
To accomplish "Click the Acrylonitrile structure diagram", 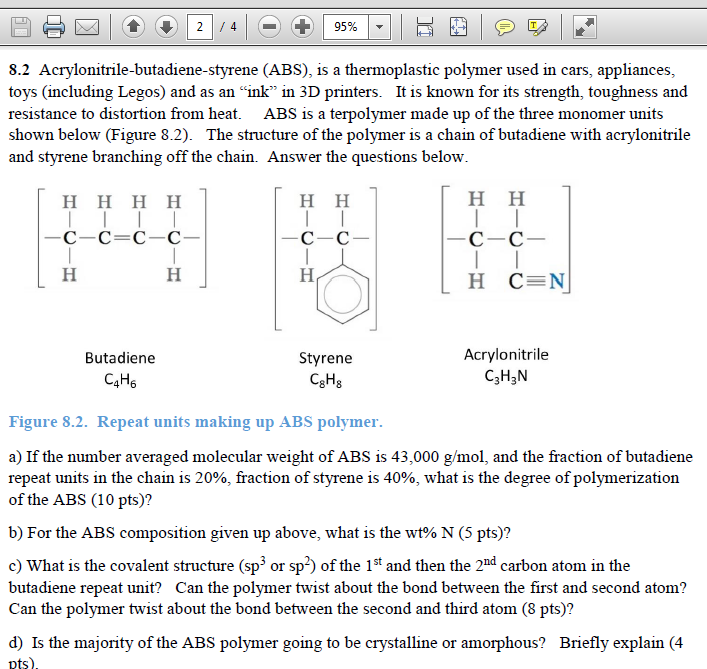I will click(x=505, y=238).
